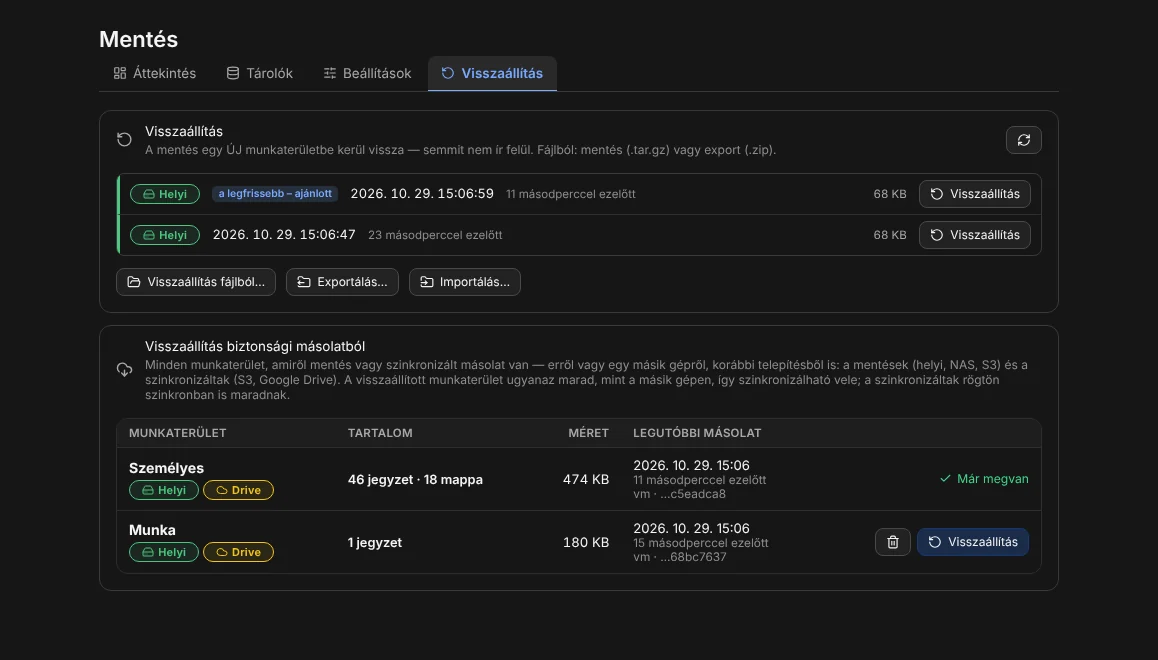Restore the 15:06:47 backup
1158x660 pixels.
975,235
